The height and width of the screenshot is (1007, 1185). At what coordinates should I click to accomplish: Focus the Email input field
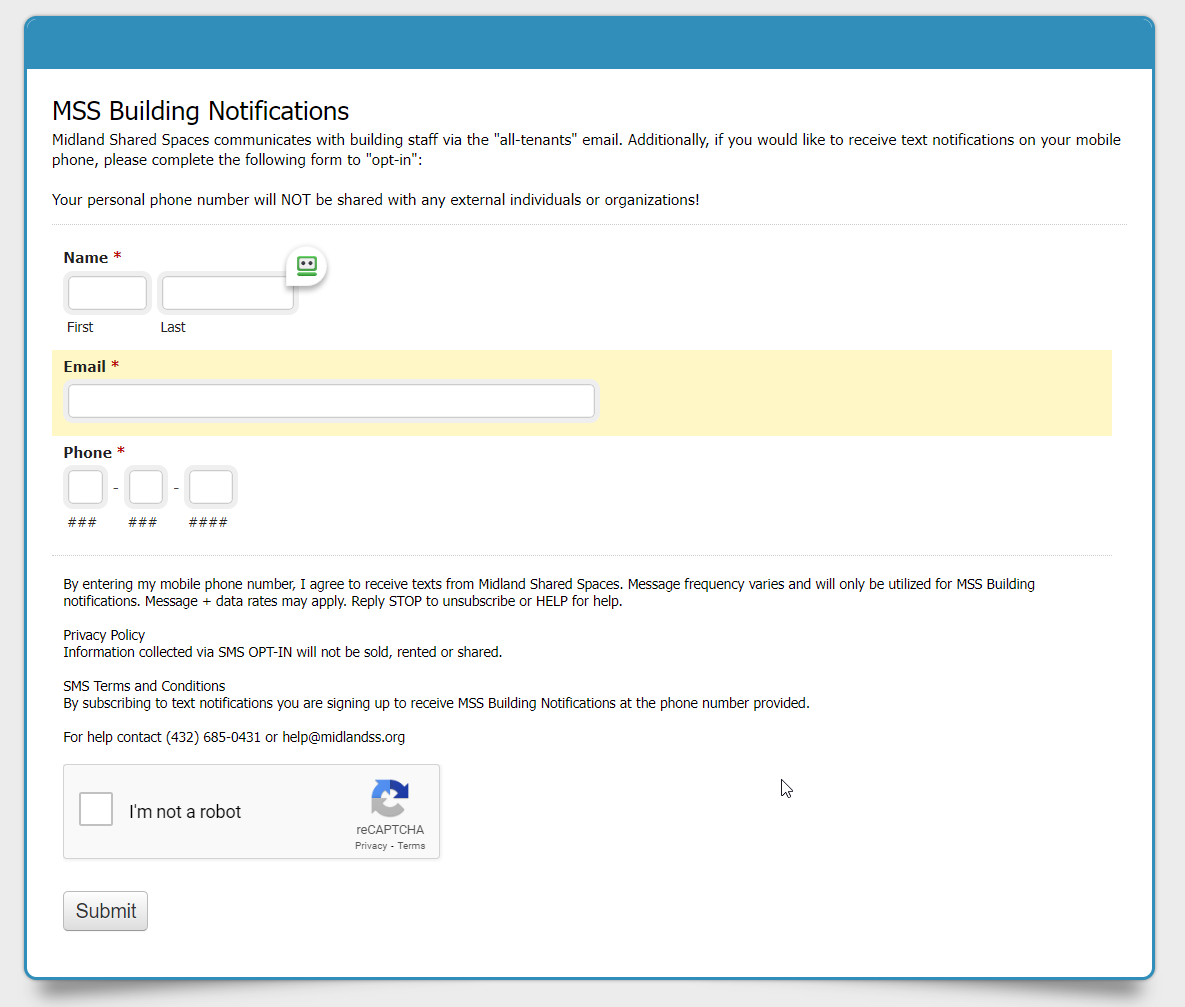tap(331, 401)
